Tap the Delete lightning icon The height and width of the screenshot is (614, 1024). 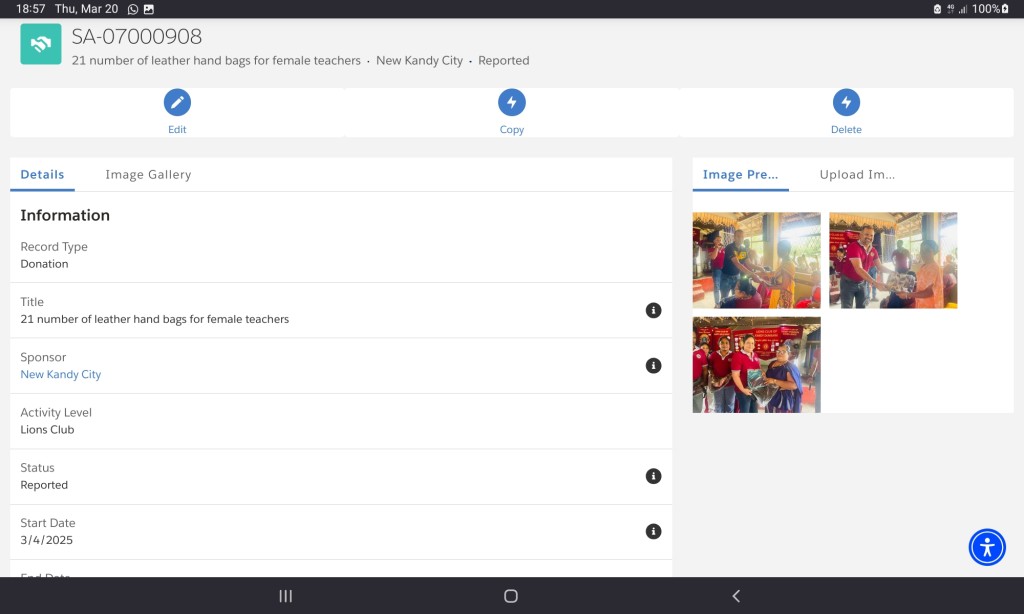point(846,103)
